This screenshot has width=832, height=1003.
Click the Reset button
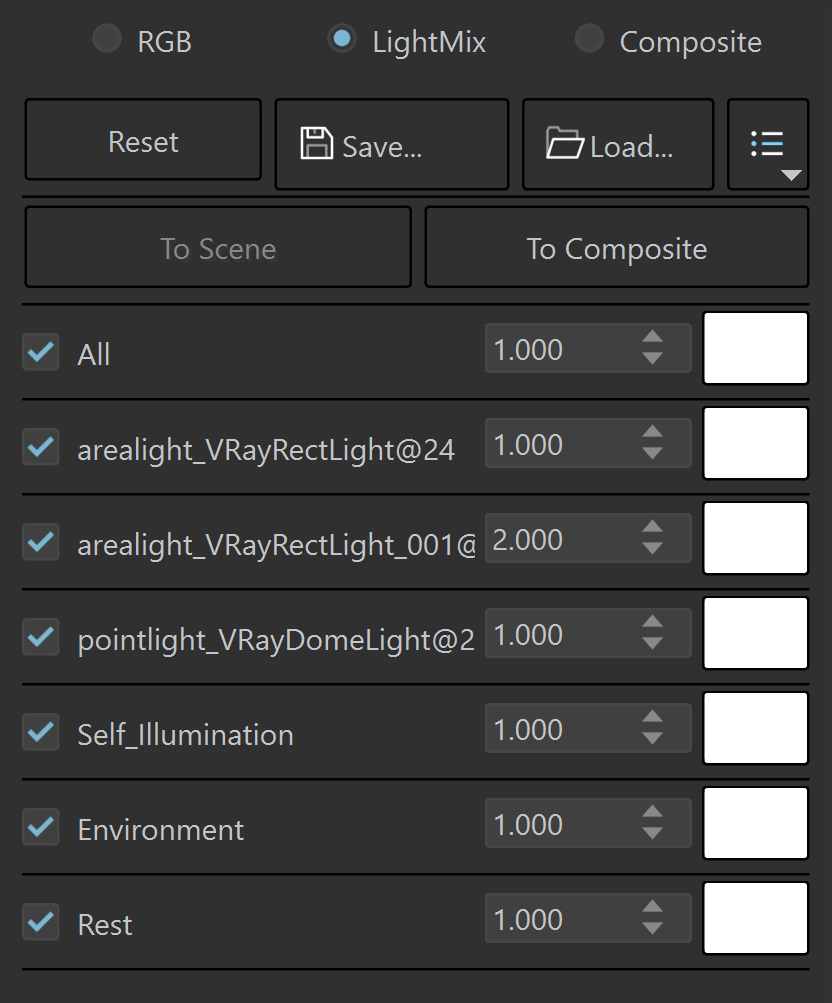point(143,140)
